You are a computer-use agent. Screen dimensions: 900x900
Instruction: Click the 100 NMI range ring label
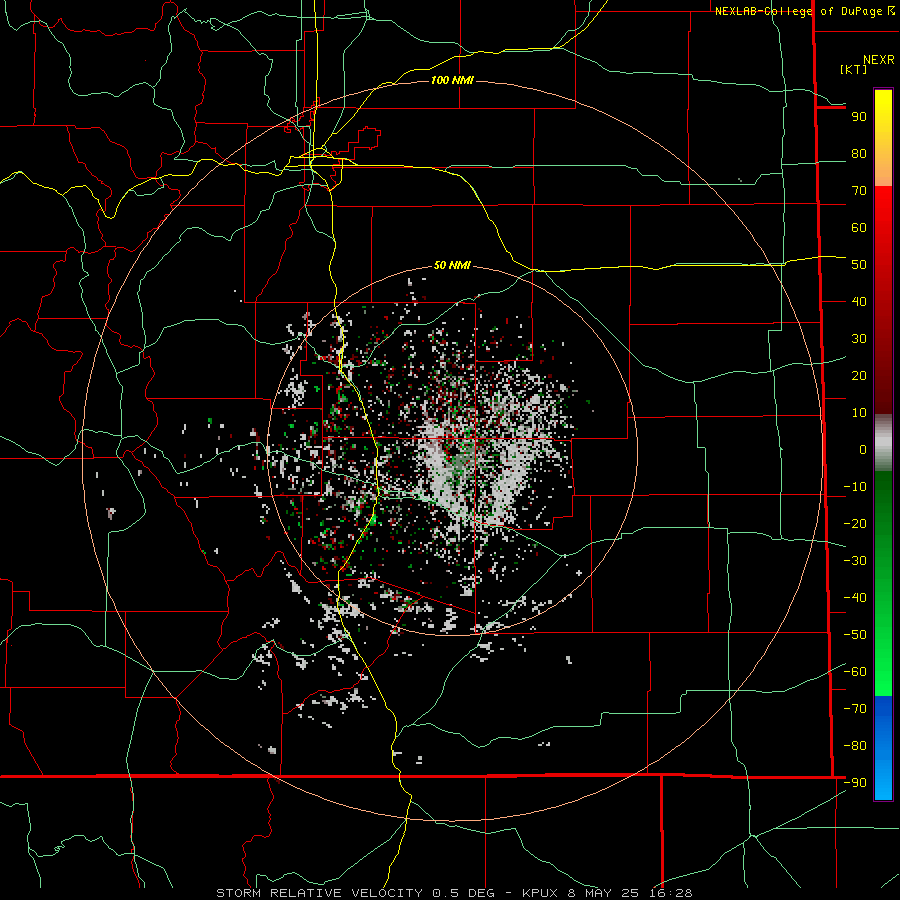click(452, 80)
